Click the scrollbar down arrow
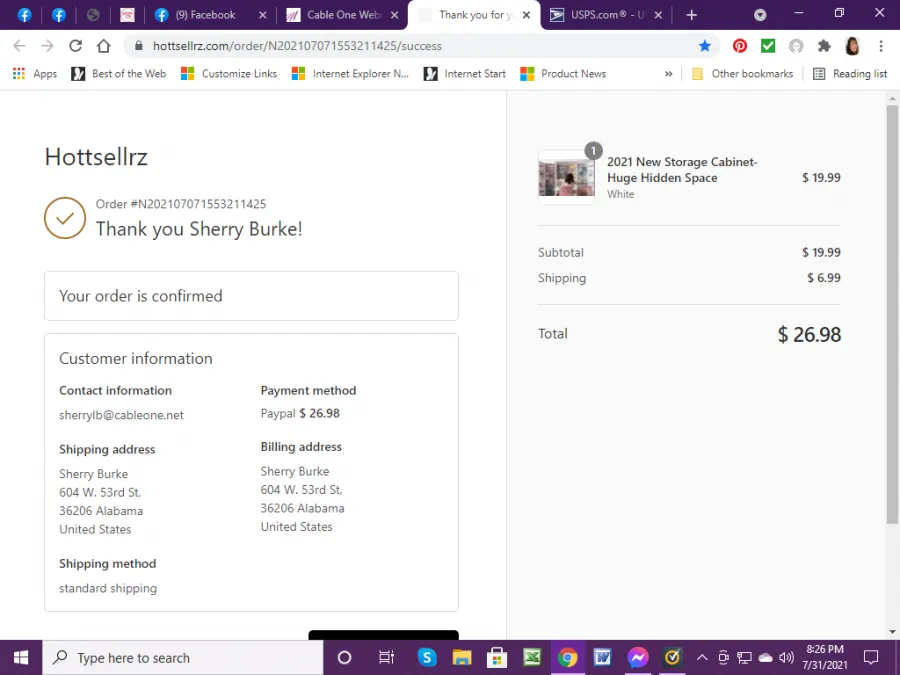This screenshot has height=675, width=900. pos(892,632)
